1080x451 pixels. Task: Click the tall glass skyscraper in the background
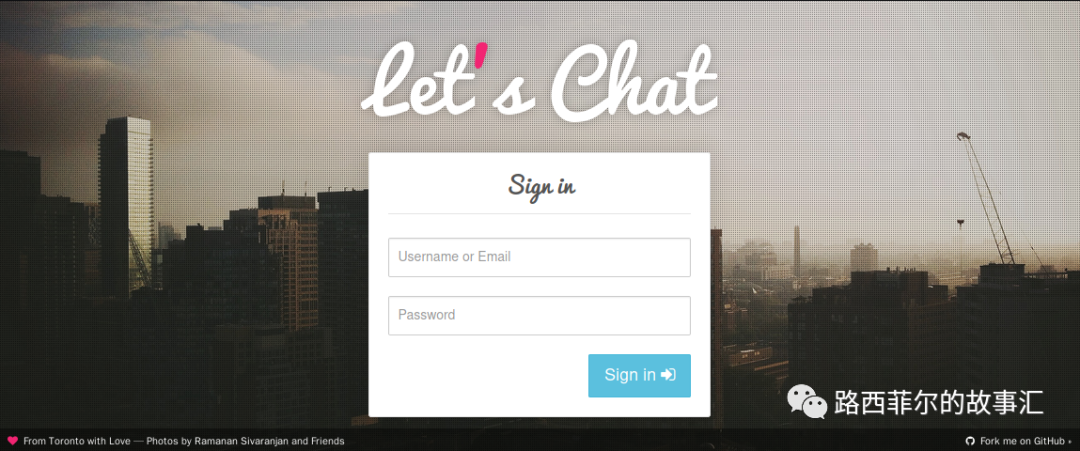point(125,207)
